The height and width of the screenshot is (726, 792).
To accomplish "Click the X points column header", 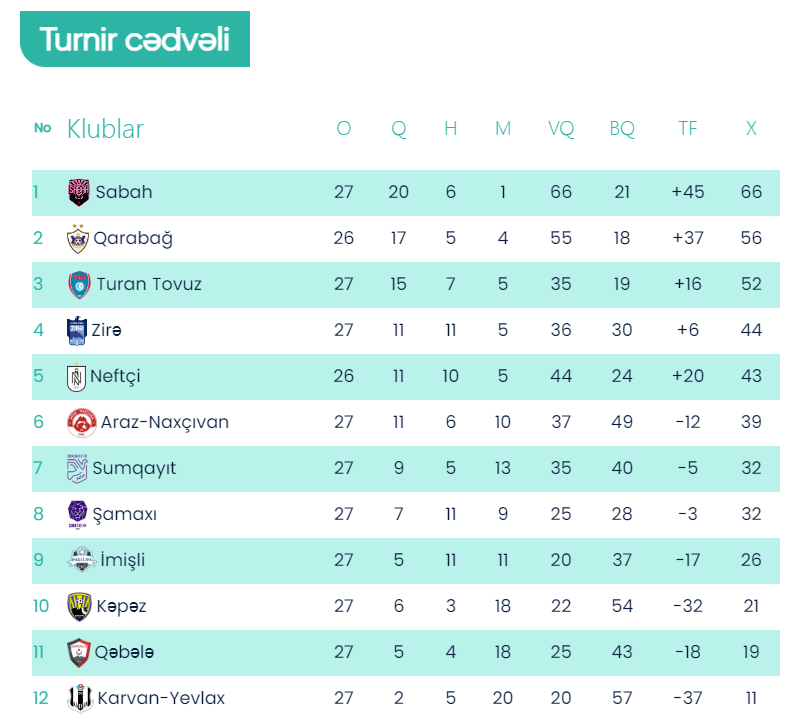I will point(751,129).
